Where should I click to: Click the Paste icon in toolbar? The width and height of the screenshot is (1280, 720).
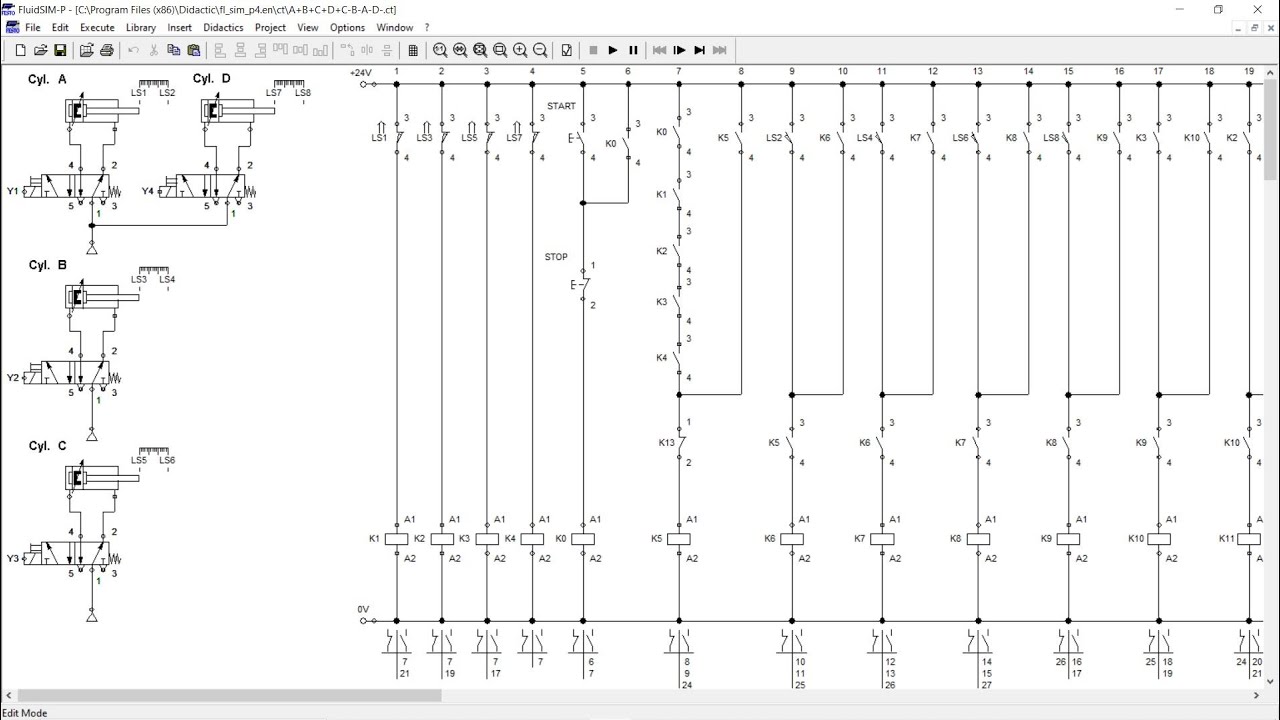[x=194, y=50]
